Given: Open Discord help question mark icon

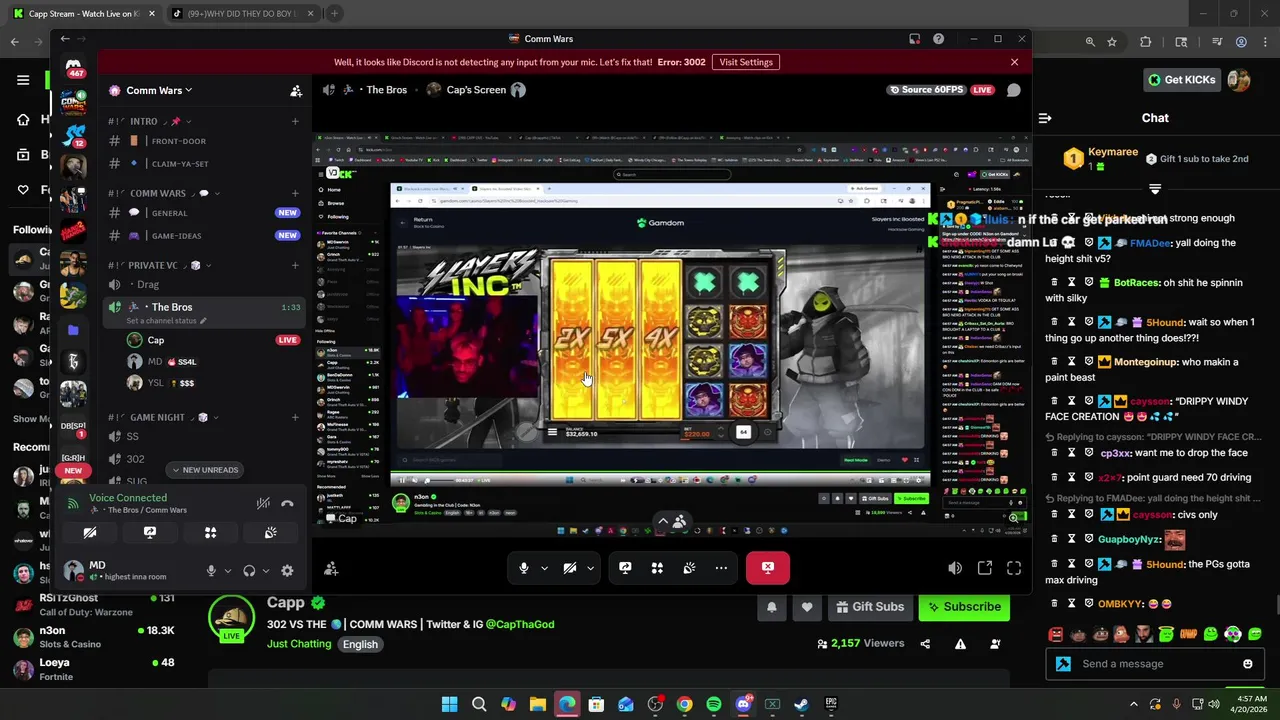Looking at the screenshot, I should click(938, 39).
